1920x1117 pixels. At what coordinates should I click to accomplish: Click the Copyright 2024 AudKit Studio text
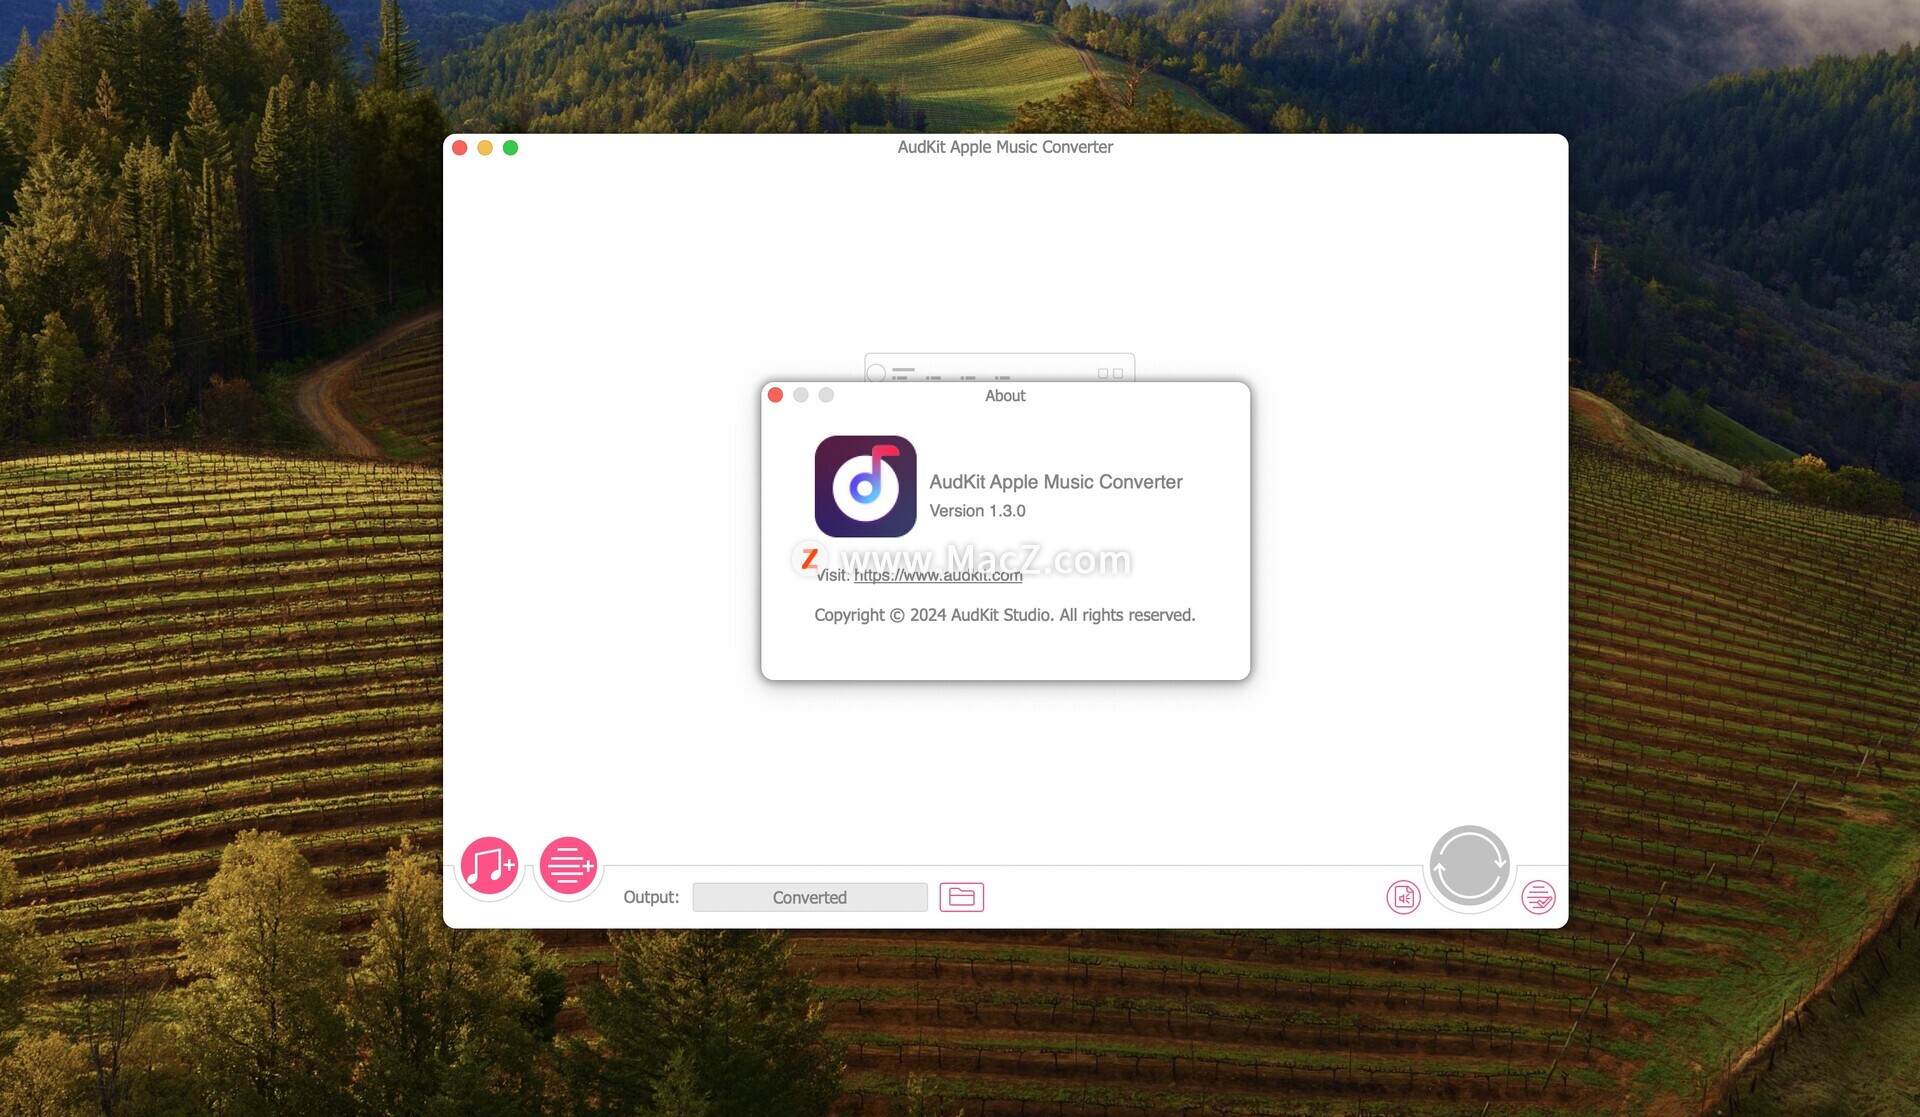point(1004,615)
